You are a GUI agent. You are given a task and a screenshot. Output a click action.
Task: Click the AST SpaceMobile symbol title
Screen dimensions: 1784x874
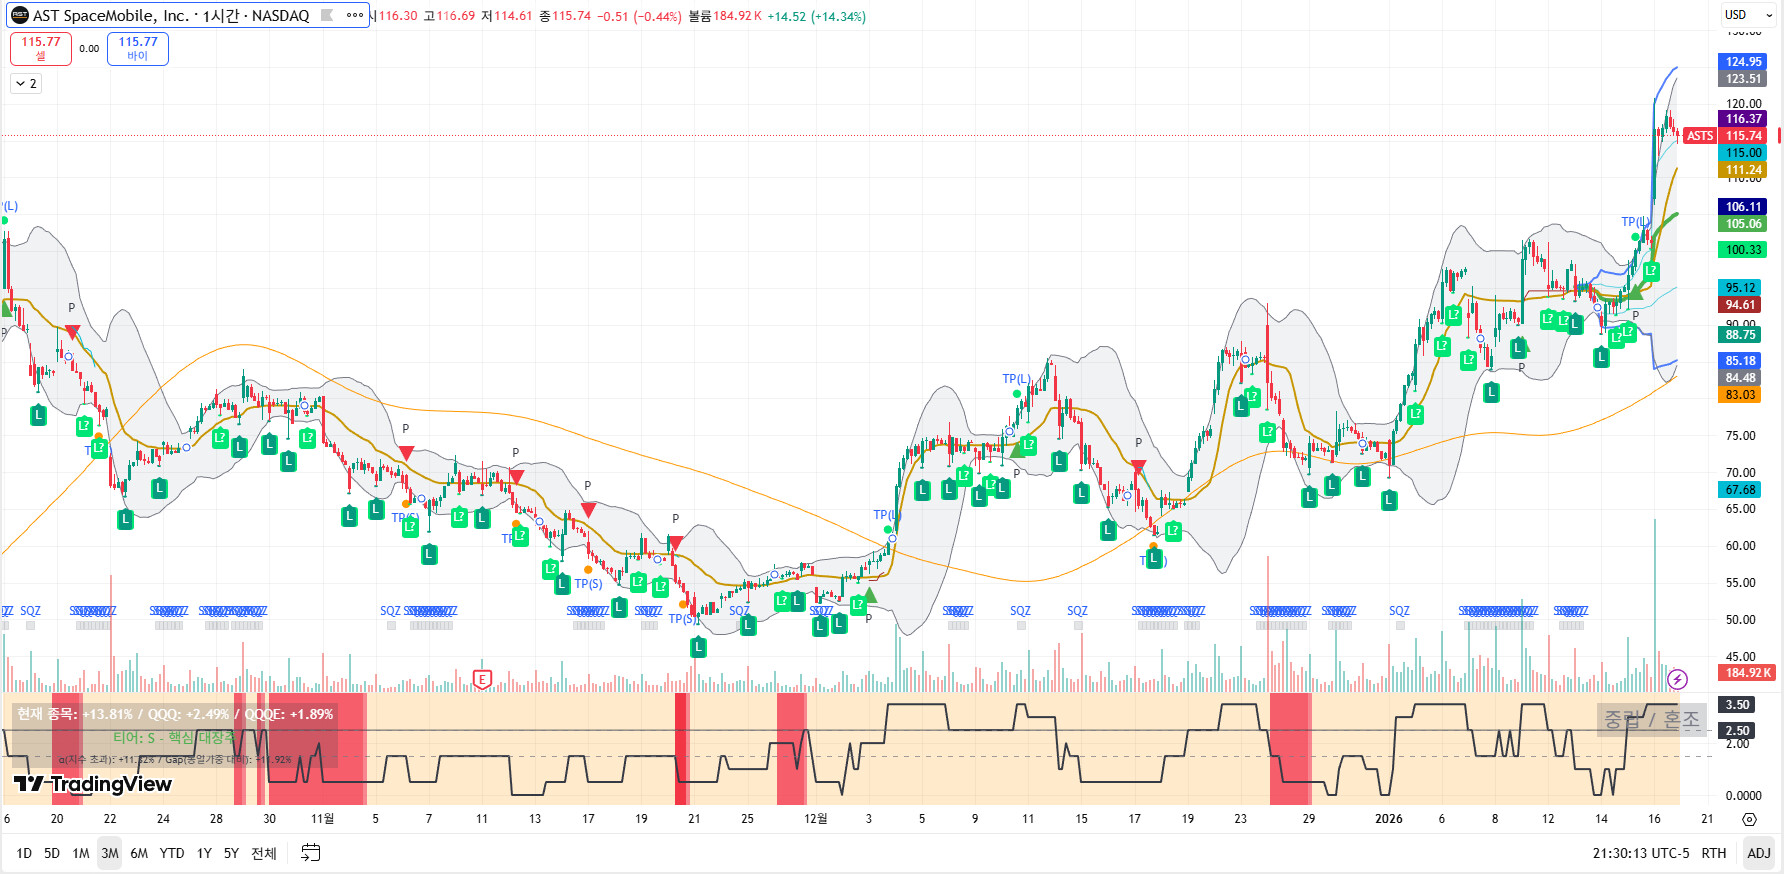(x=171, y=16)
